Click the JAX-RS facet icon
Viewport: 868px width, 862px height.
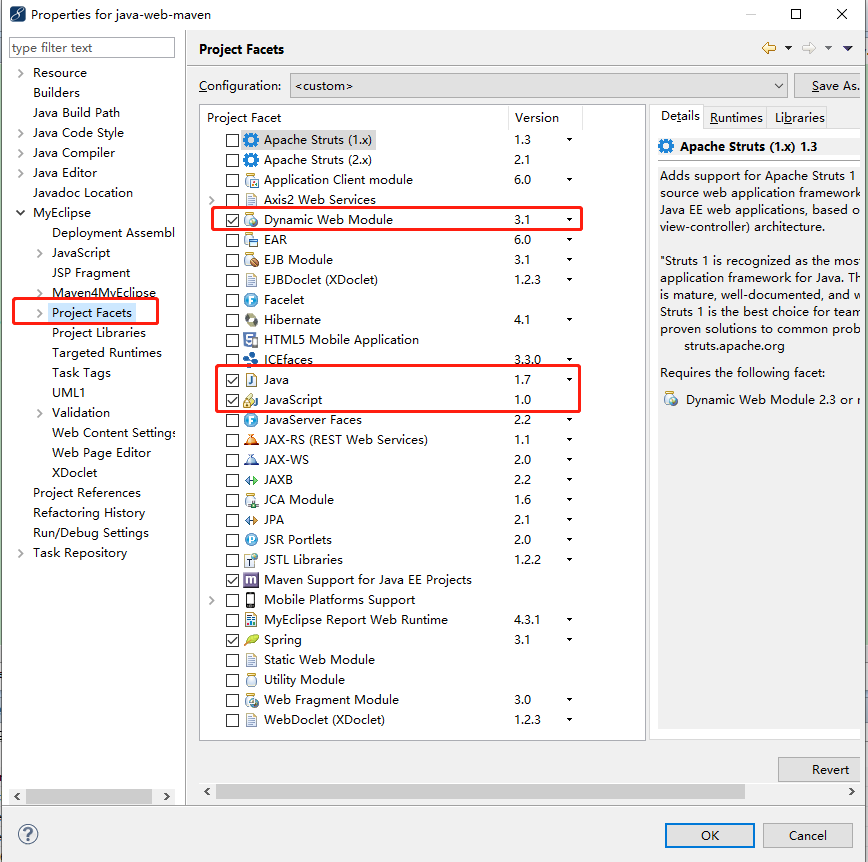[x=251, y=440]
